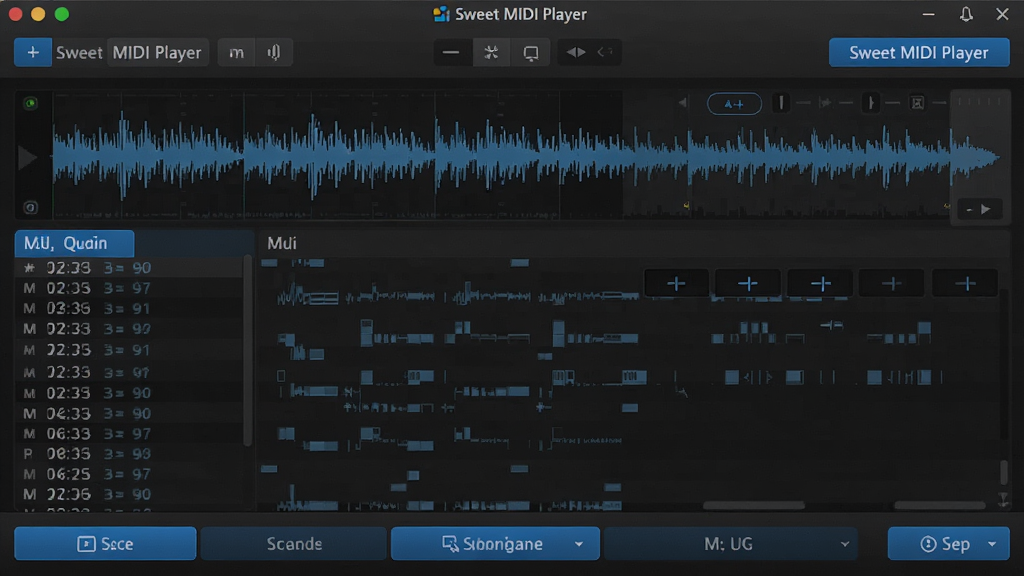Switch to the MIDI Player tab
The height and width of the screenshot is (576, 1024).
157,52
